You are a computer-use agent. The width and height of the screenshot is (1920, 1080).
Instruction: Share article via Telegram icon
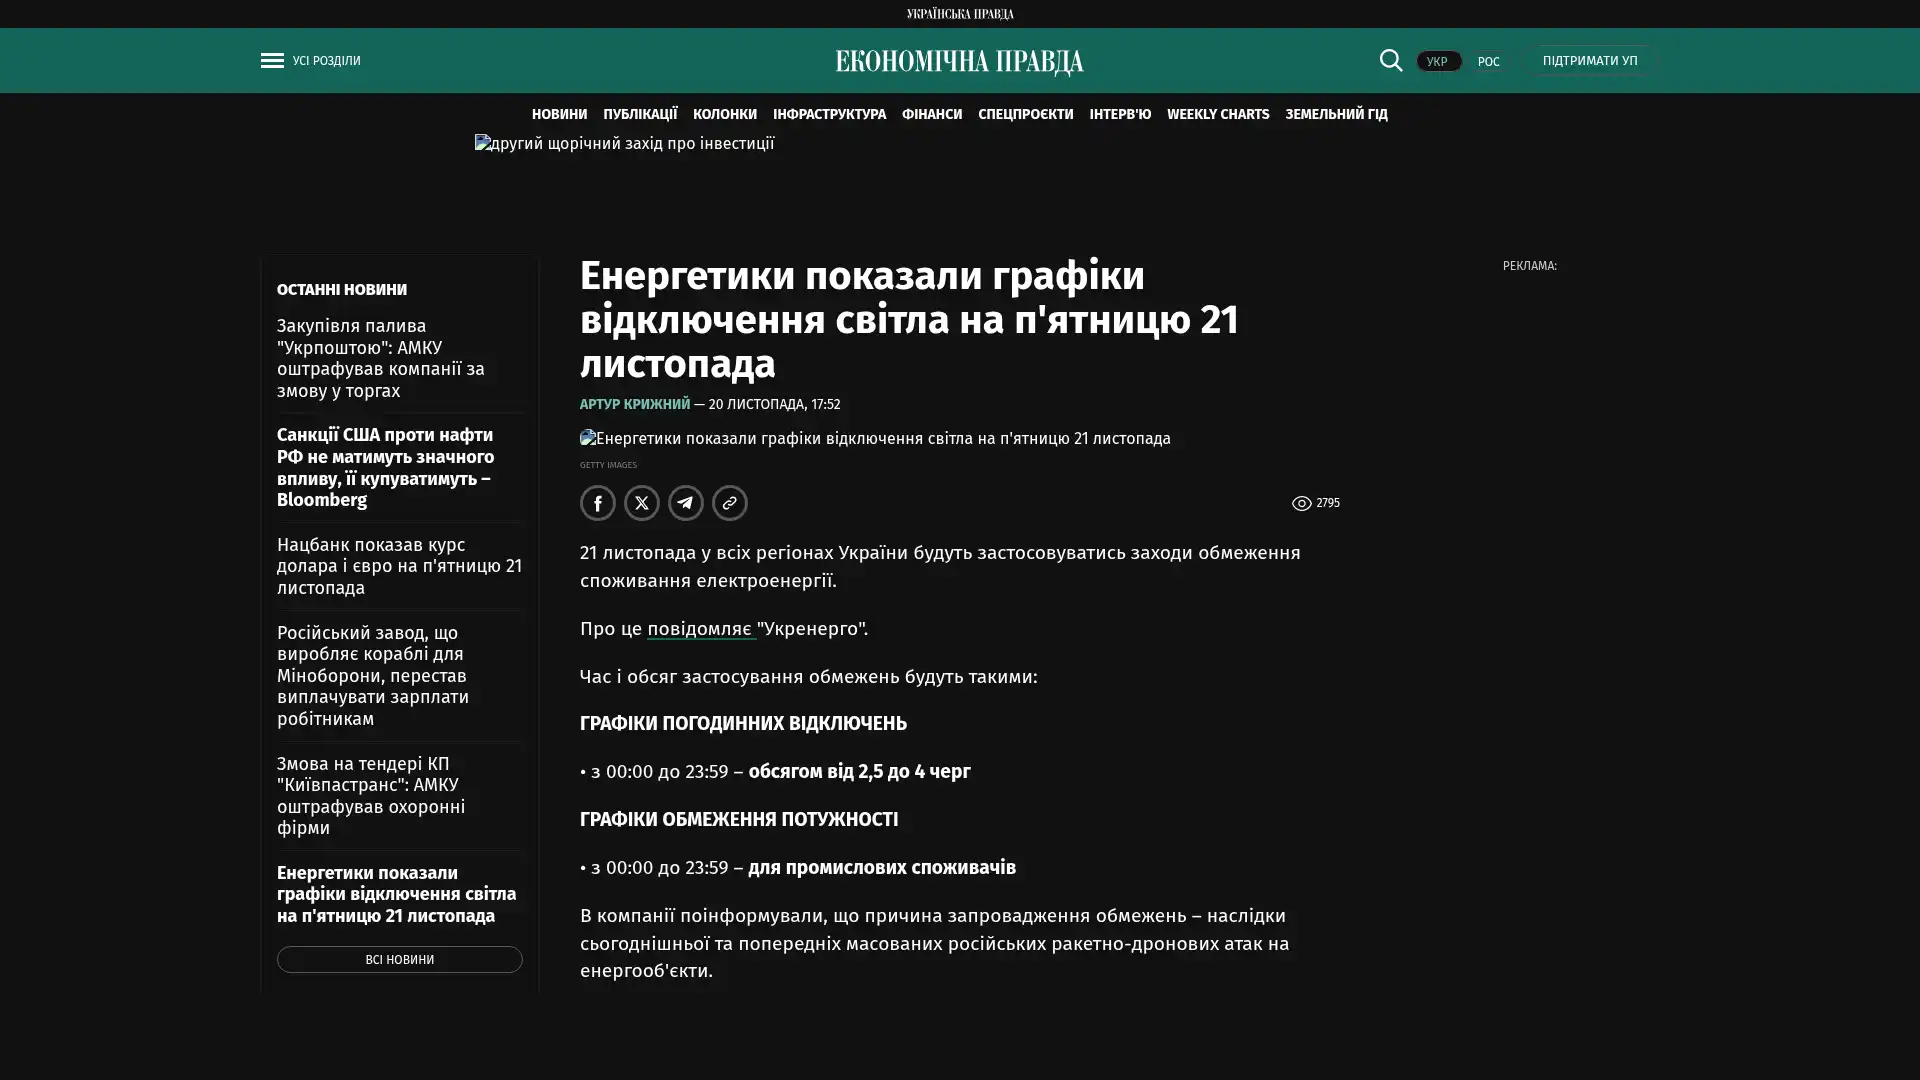pyautogui.click(x=685, y=503)
